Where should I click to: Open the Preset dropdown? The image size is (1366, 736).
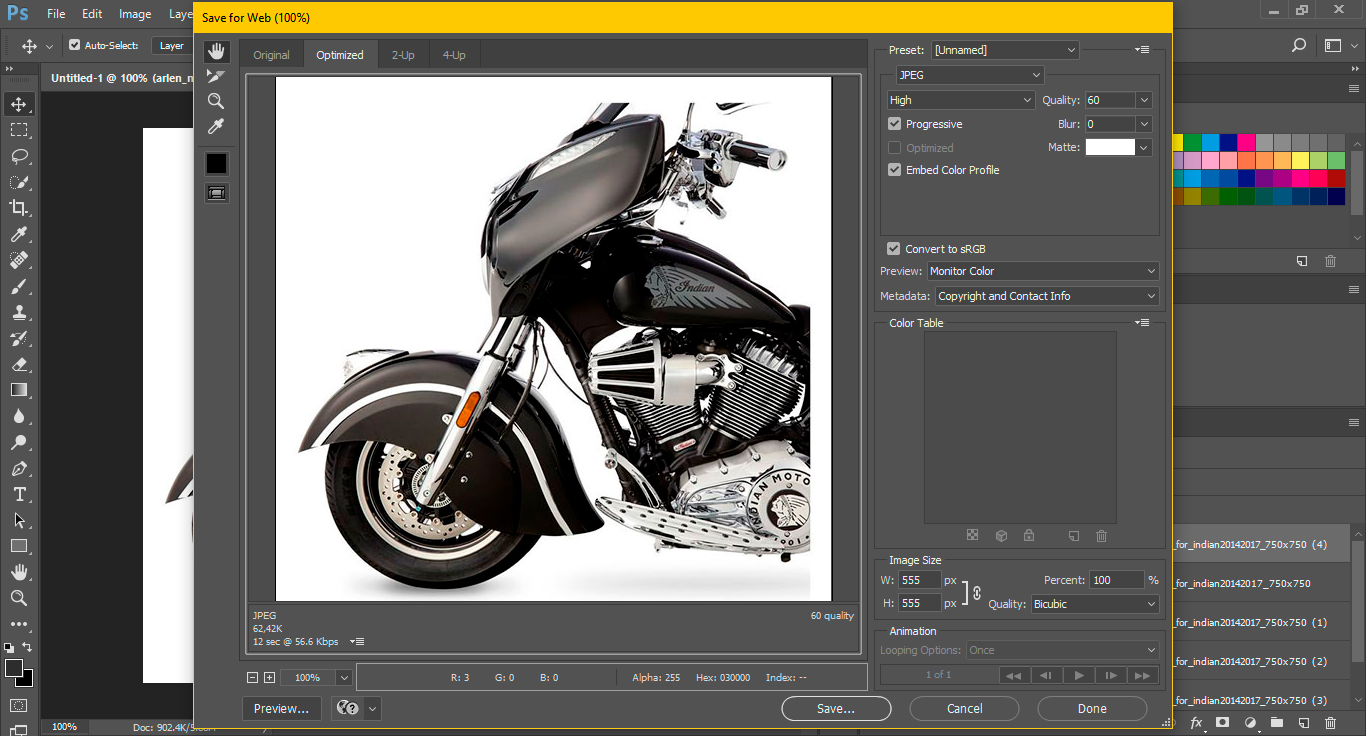[x=1006, y=50]
